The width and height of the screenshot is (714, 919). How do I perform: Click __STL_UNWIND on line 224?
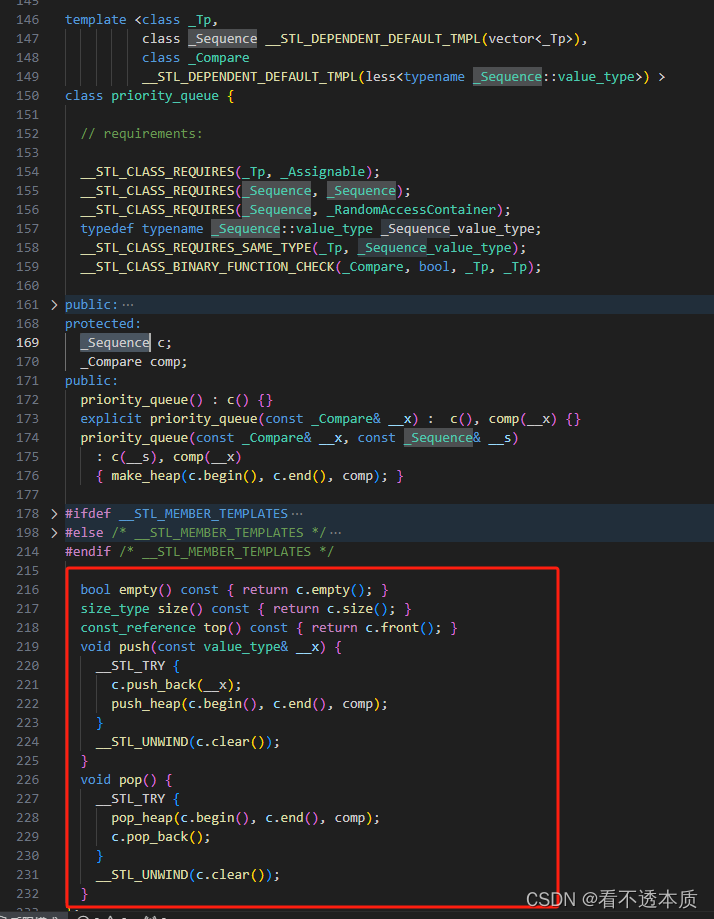click(x=142, y=742)
